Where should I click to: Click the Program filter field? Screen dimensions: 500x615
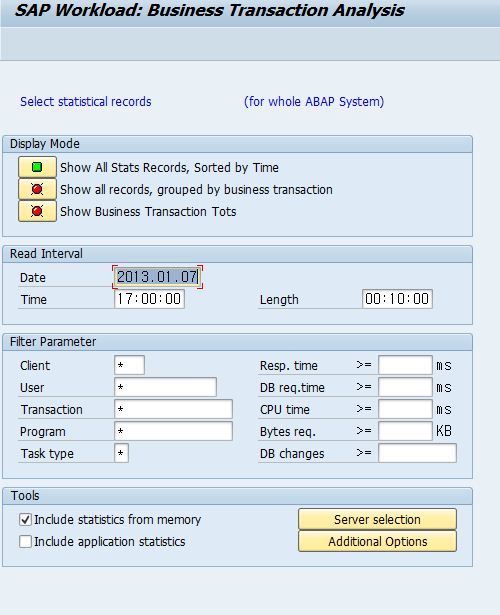point(173,431)
